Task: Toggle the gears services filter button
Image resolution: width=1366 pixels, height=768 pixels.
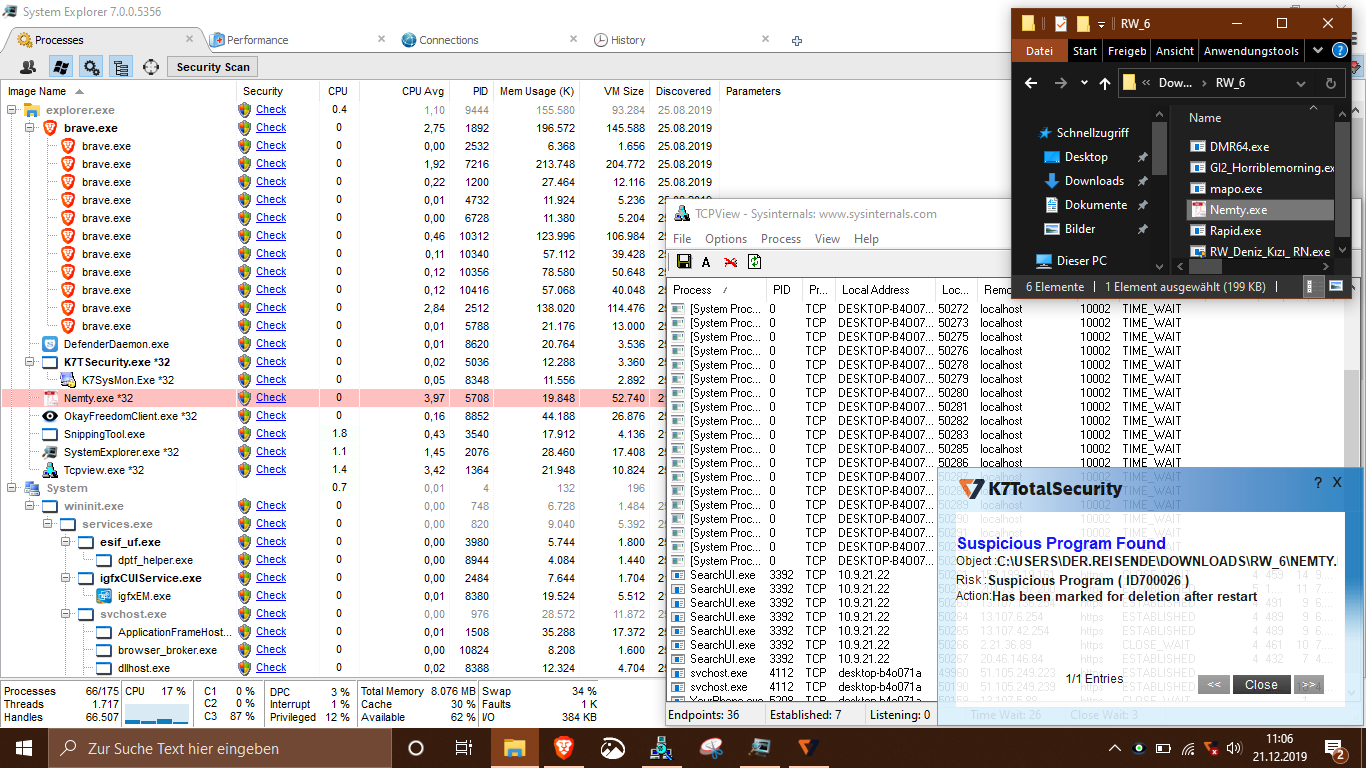Action: pos(91,67)
